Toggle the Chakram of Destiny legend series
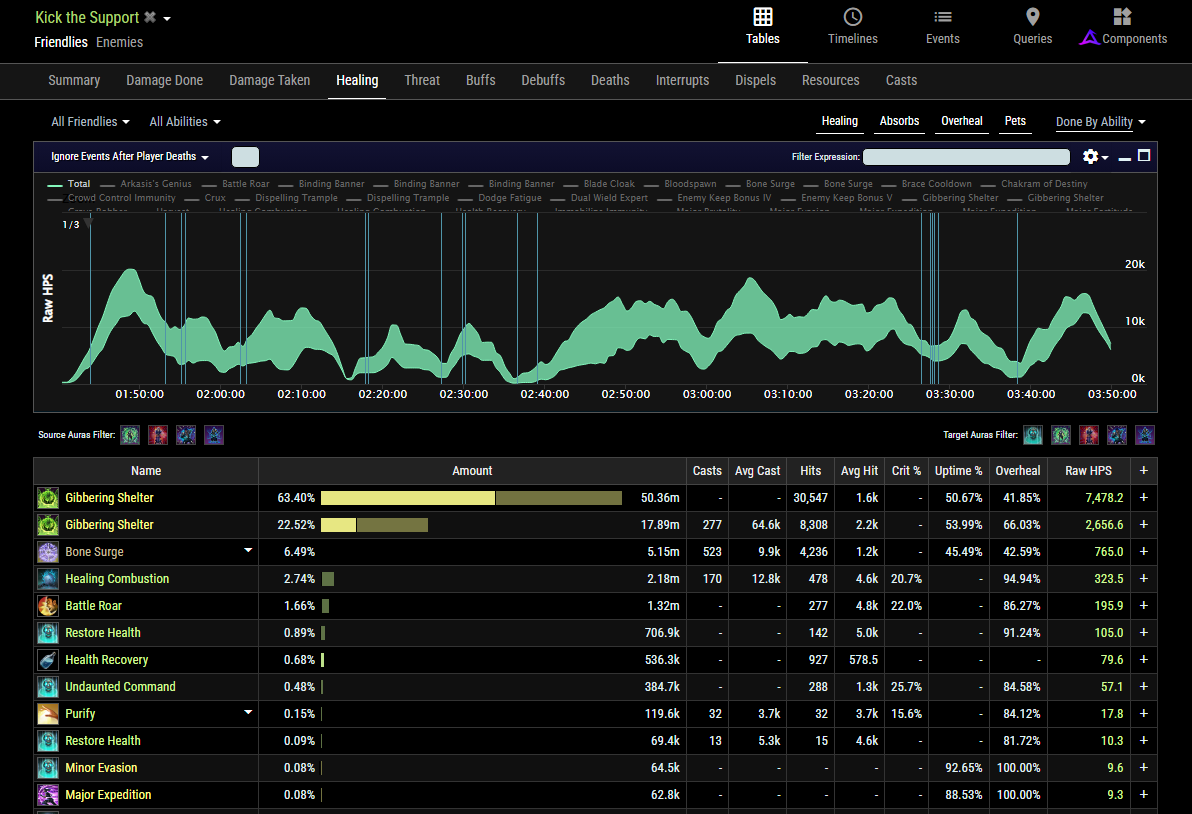 (1034, 183)
